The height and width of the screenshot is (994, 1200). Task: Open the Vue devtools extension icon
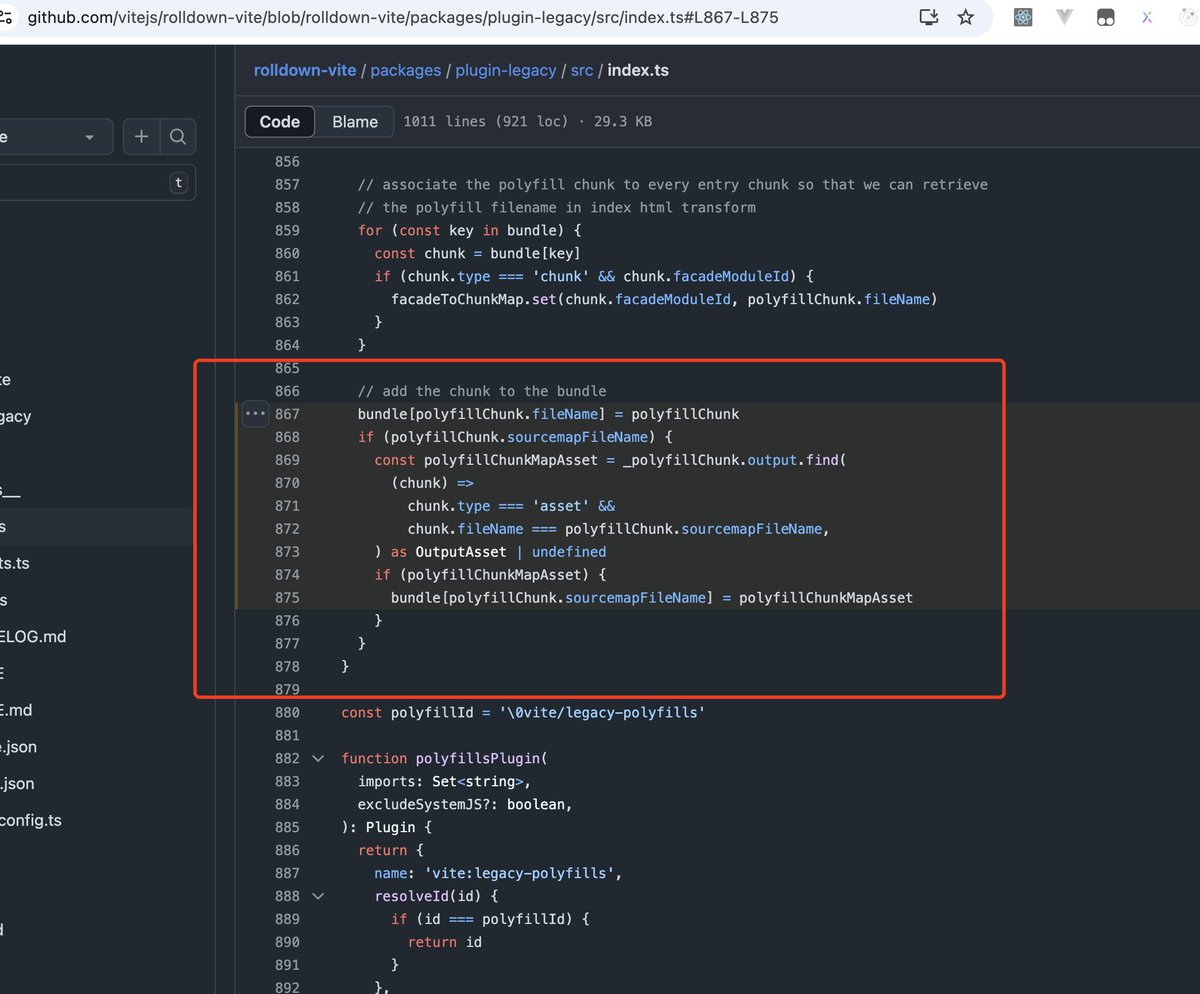[x=1064, y=17]
